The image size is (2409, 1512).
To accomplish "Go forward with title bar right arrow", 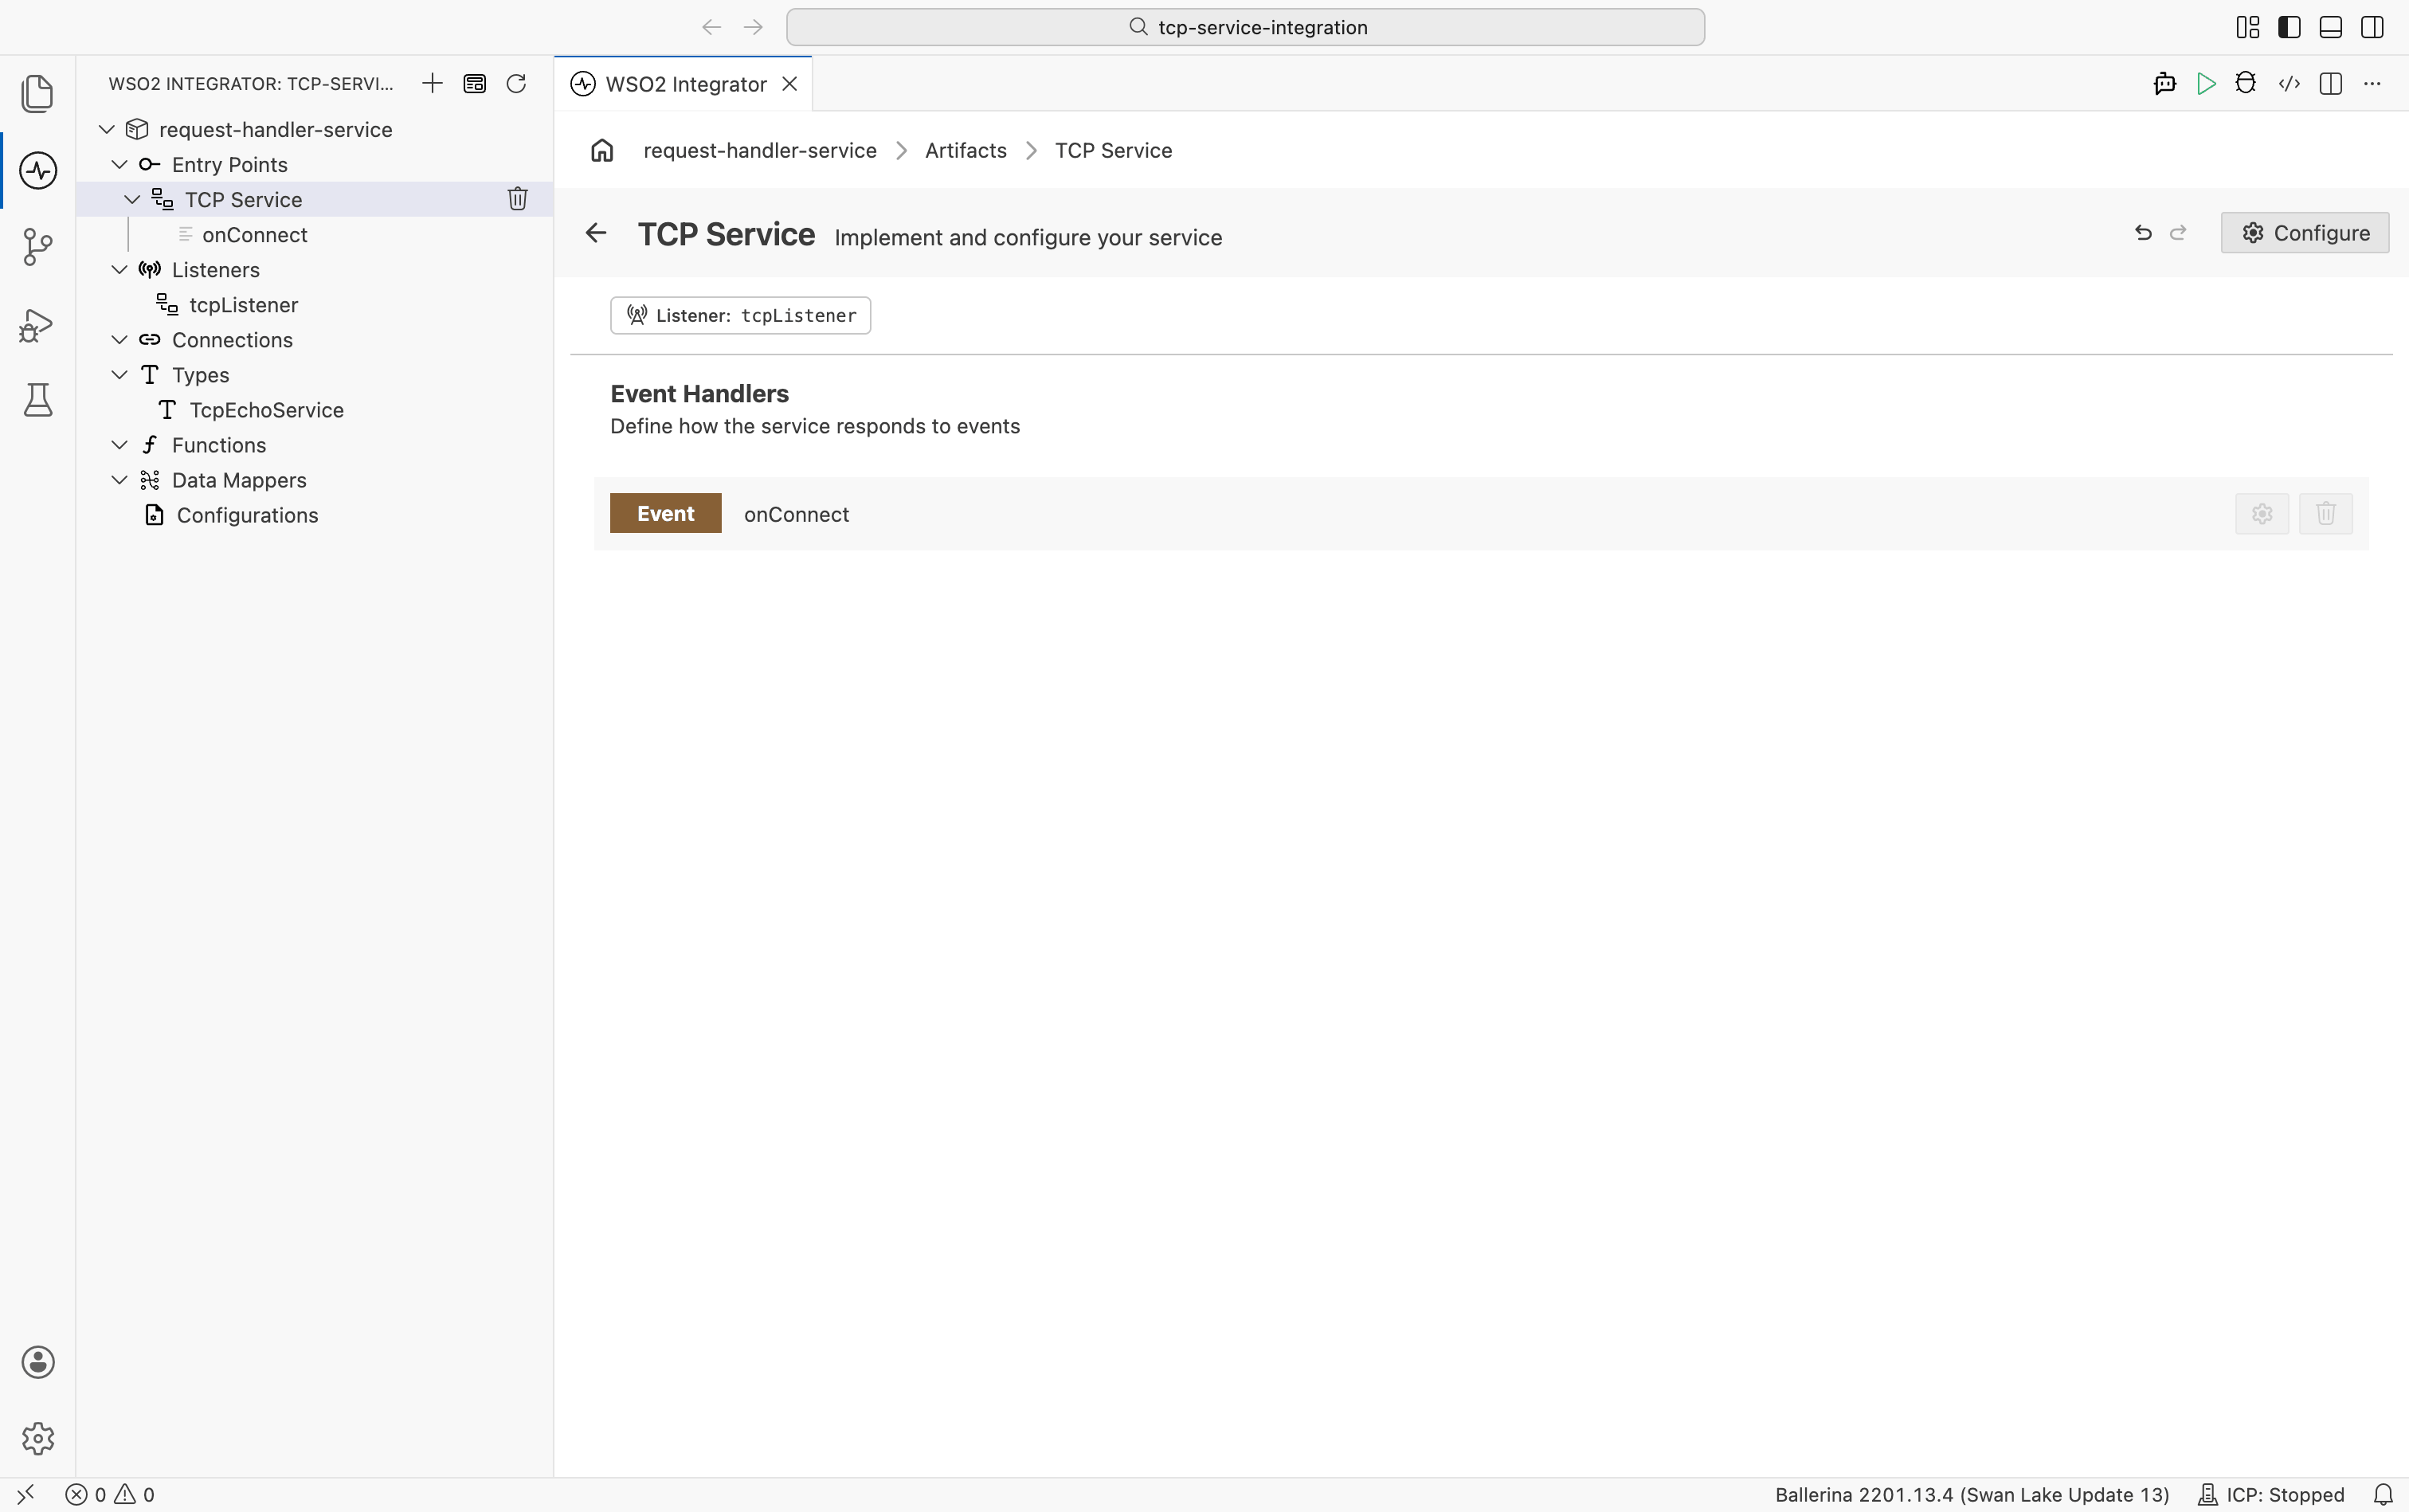I will coord(754,27).
